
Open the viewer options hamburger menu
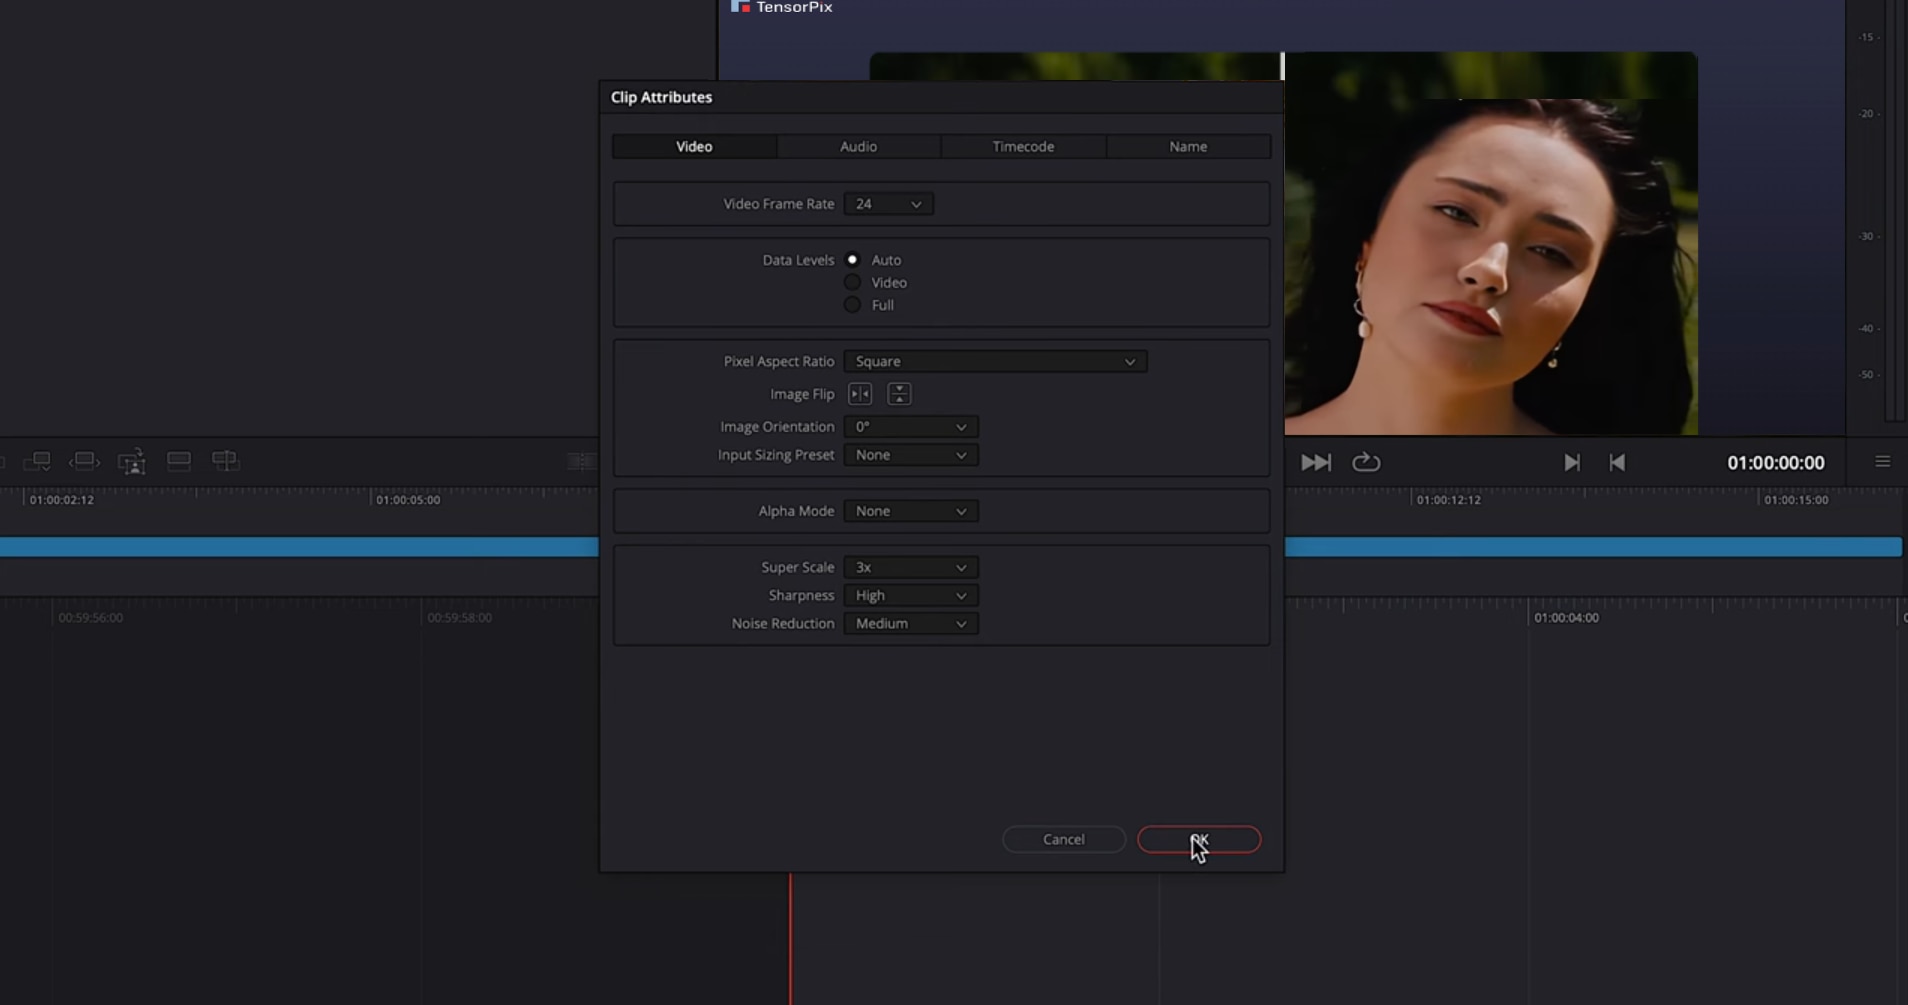pos(1882,461)
